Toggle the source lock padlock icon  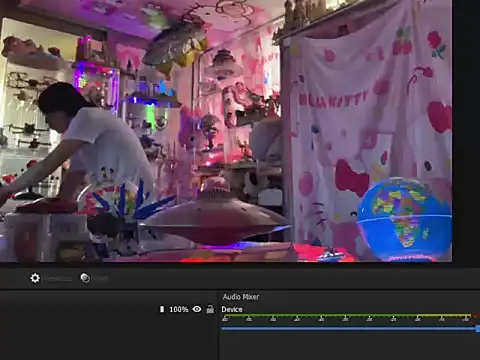pyautogui.click(x=210, y=309)
